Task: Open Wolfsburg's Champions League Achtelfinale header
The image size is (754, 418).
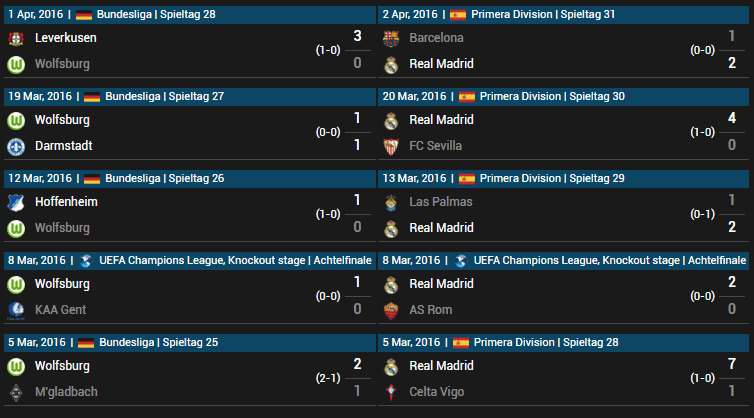Action: 190,260
